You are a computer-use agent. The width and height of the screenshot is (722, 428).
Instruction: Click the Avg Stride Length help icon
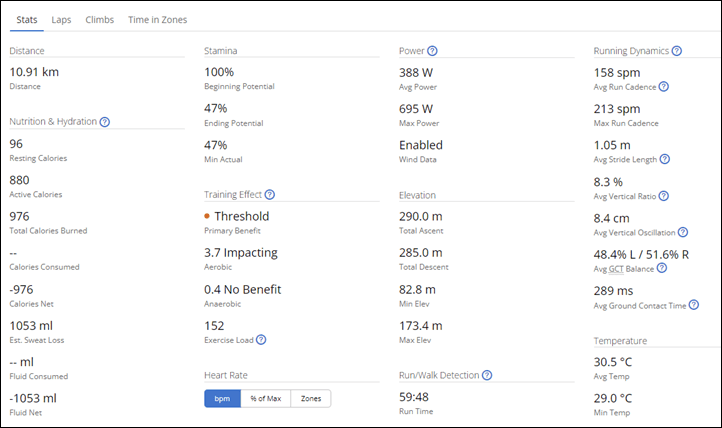pos(664,159)
